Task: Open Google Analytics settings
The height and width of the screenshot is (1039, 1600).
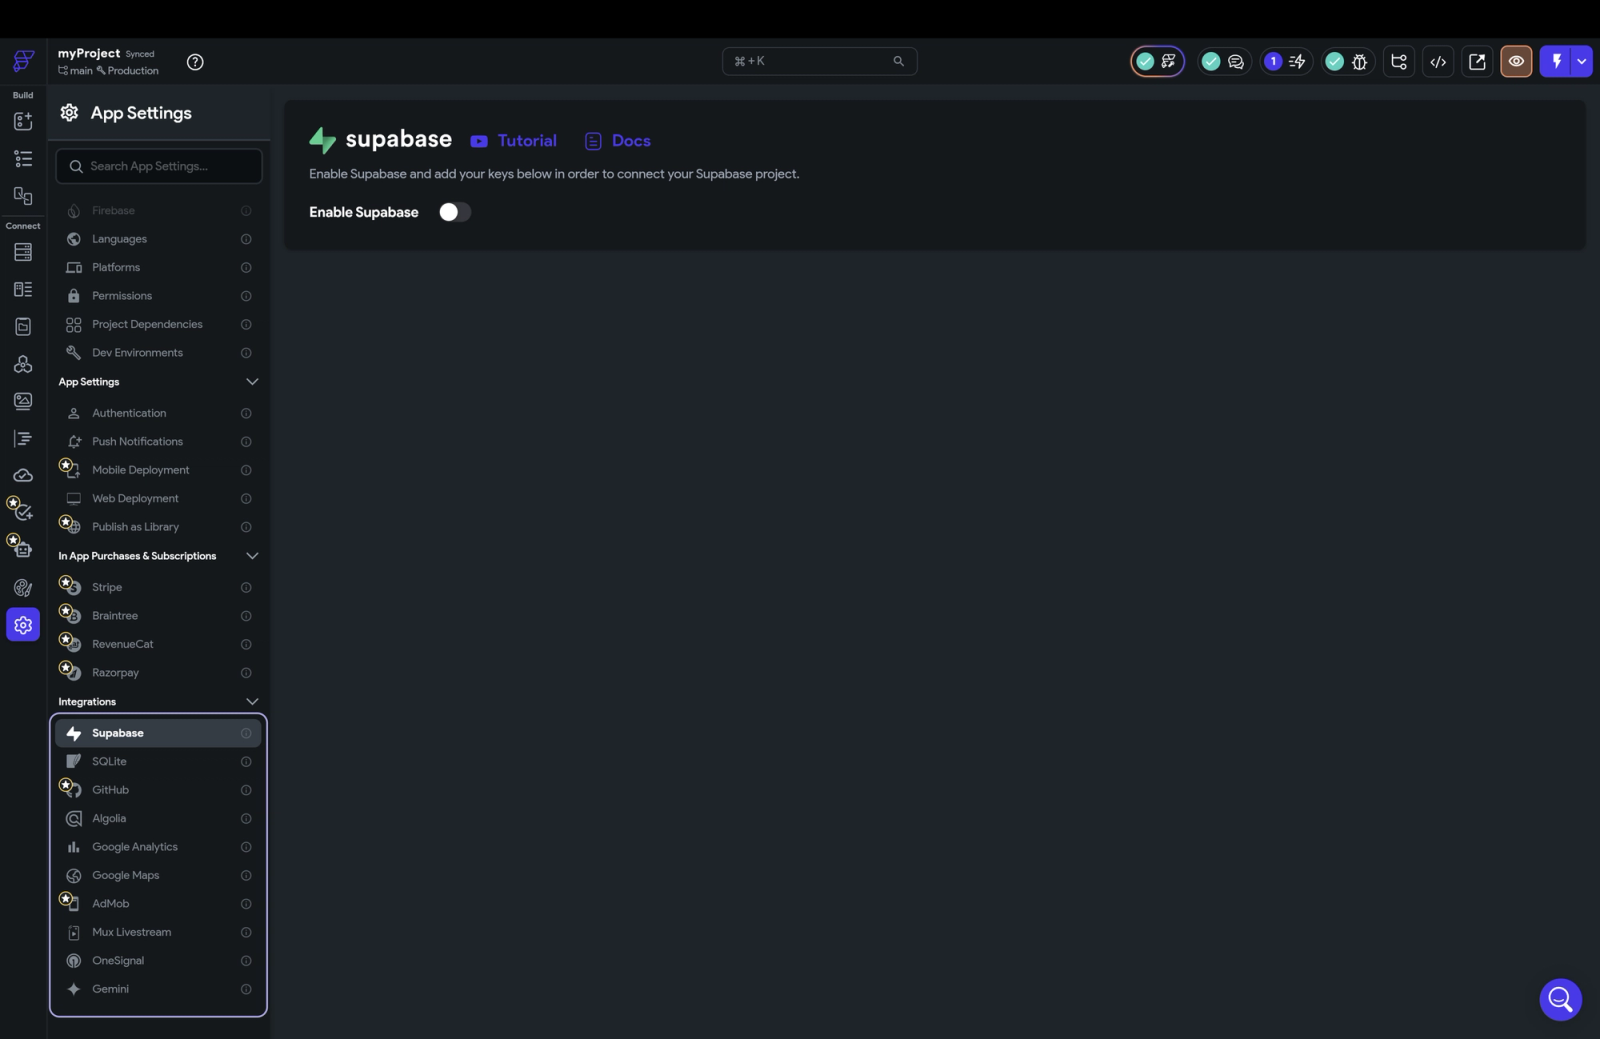Action: 158,847
